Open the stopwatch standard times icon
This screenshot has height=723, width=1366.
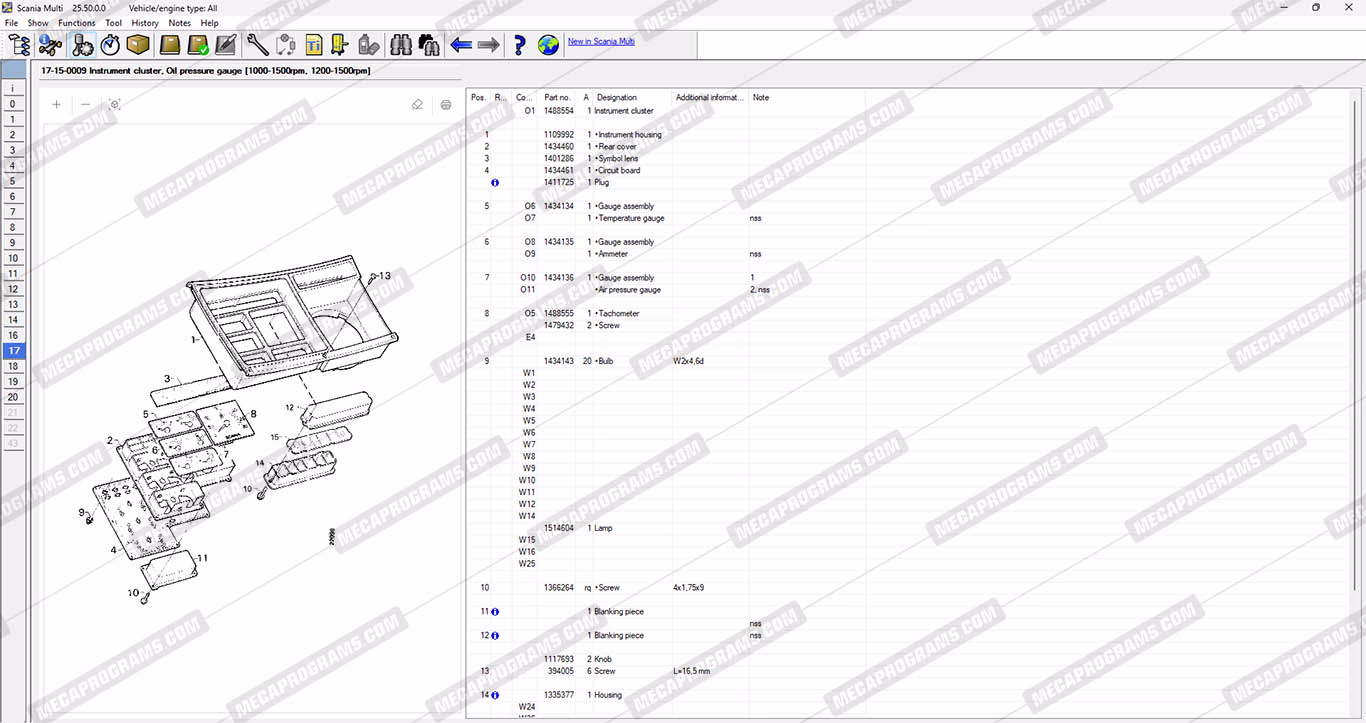[110, 45]
